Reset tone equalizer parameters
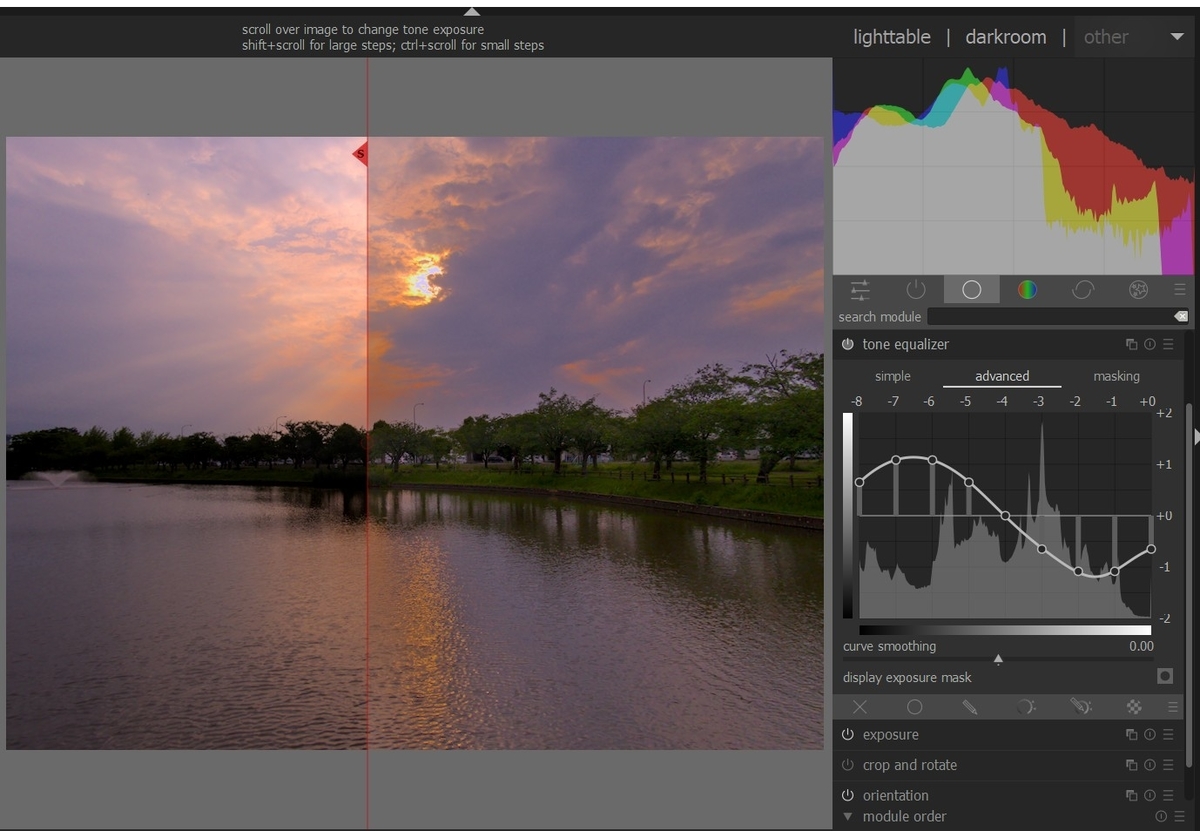This screenshot has width=1200, height=831. click(1149, 344)
